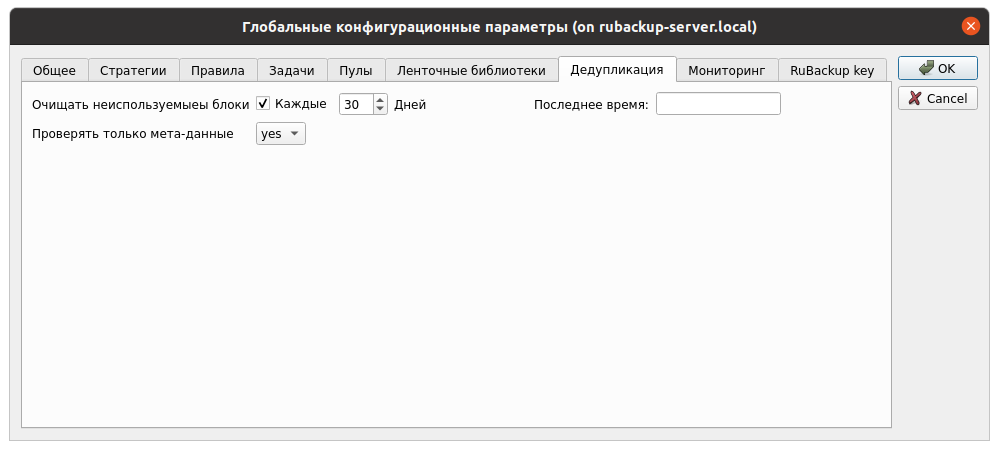Select the Дедупликация tab
Viewport: 999px width, 450px height.
tap(617, 69)
